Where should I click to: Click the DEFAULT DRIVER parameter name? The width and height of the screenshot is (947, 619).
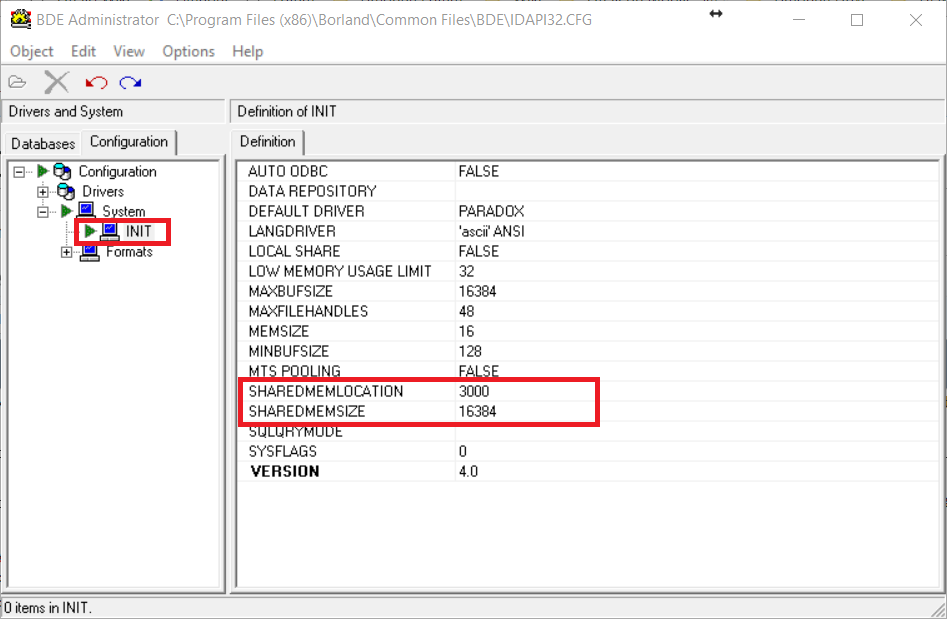click(x=306, y=211)
